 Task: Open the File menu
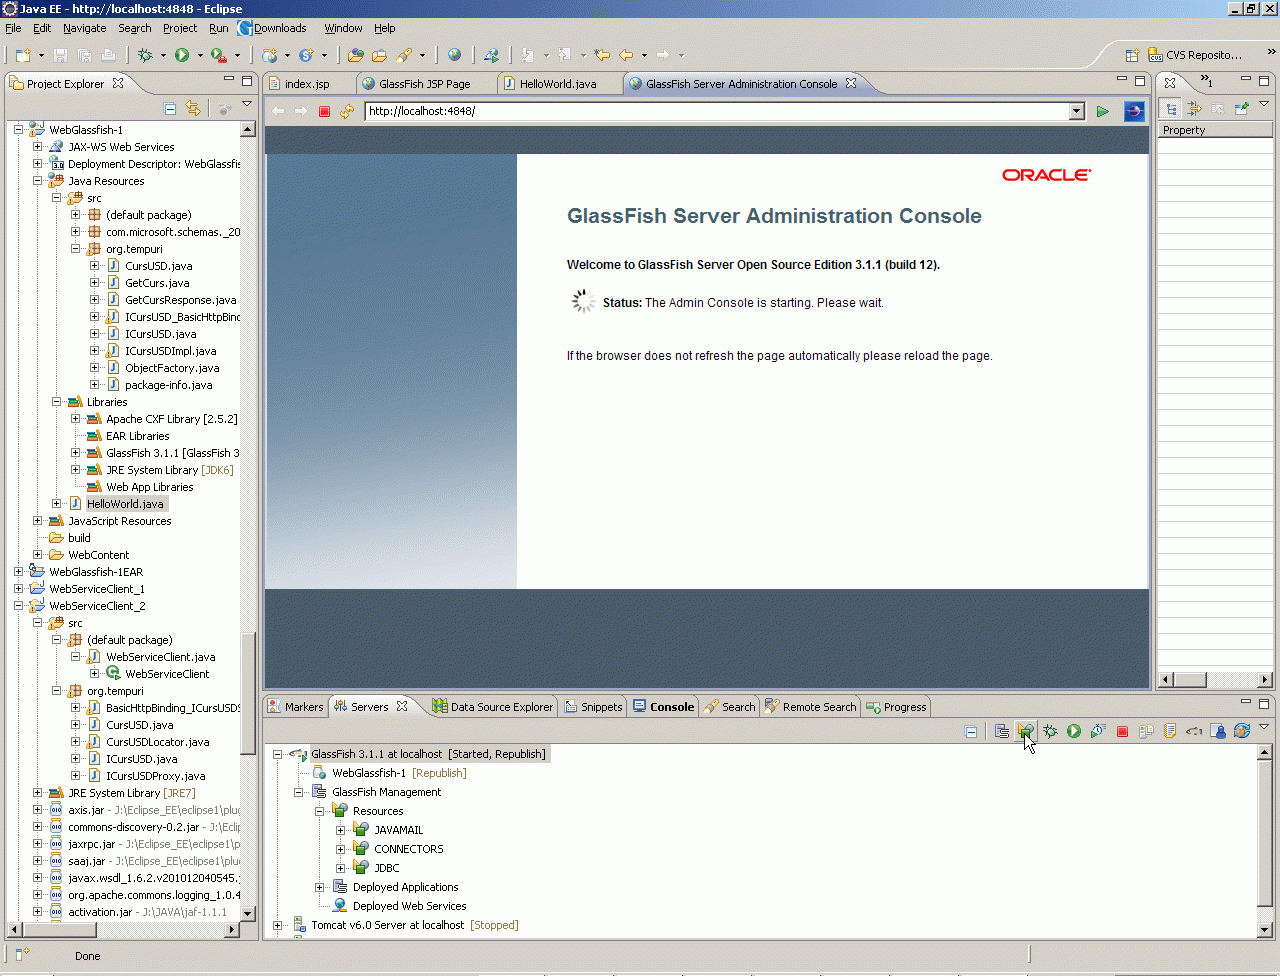pyautogui.click(x=13, y=28)
